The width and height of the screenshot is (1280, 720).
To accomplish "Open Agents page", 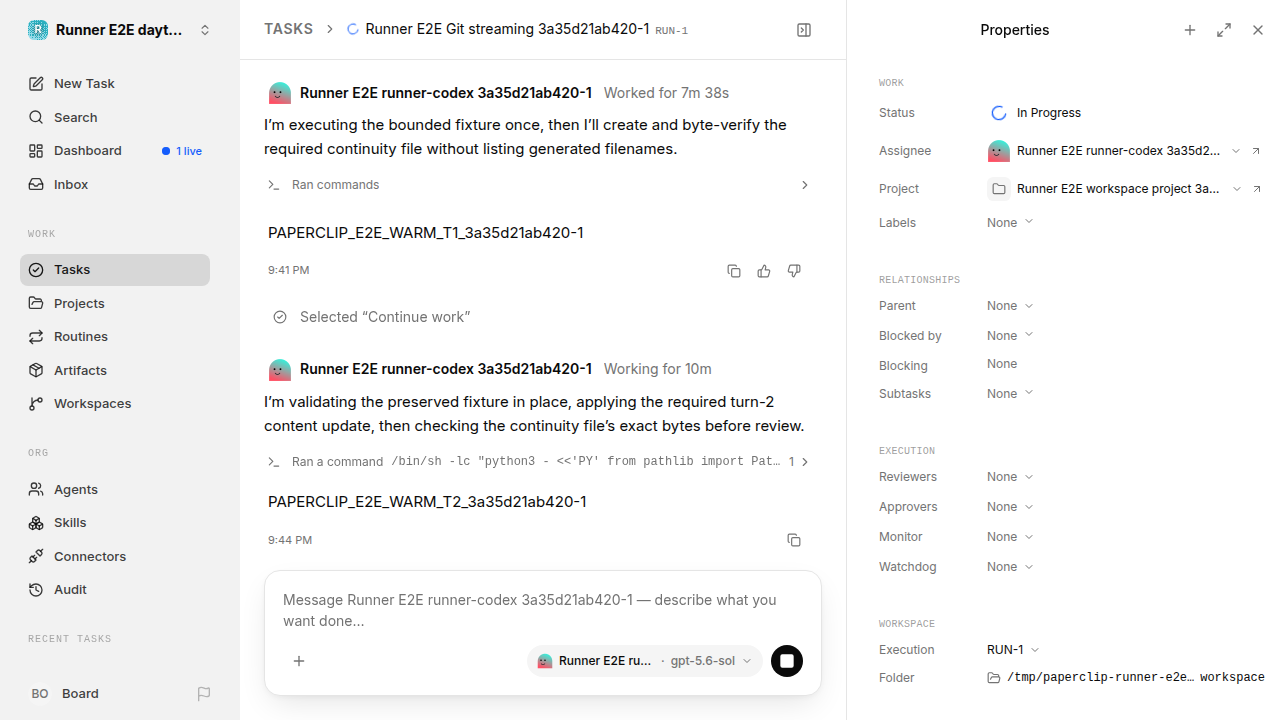I will pyautogui.click(x=115, y=489).
